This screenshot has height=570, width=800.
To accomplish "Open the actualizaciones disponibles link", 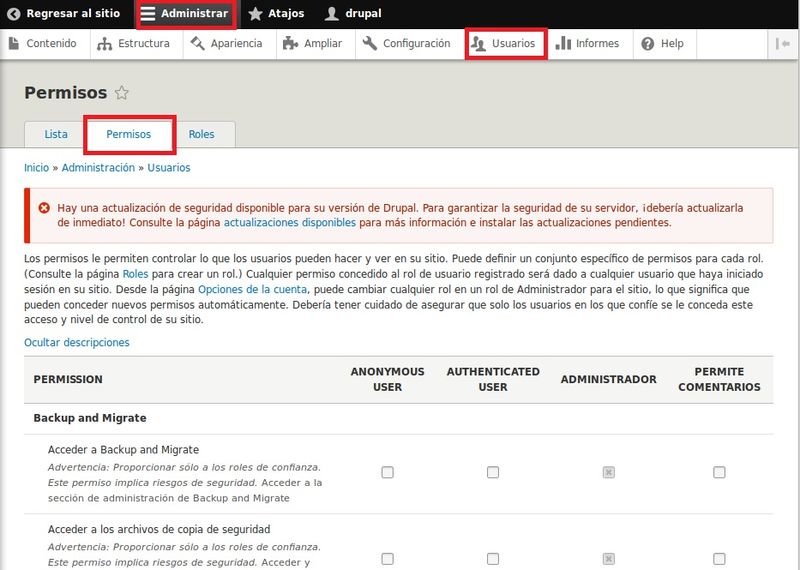I will coord(290,223).
